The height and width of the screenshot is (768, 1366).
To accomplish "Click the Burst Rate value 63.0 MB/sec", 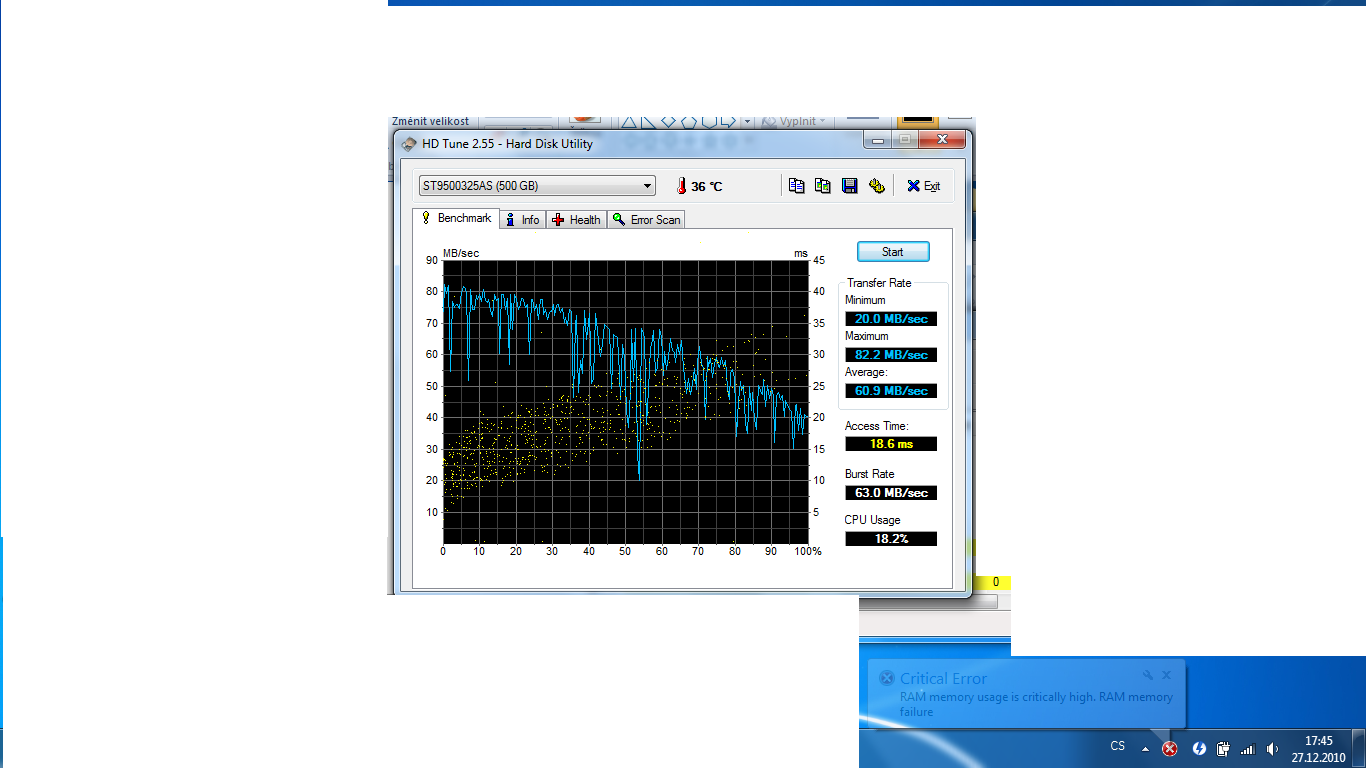I will tap(891, 493).
